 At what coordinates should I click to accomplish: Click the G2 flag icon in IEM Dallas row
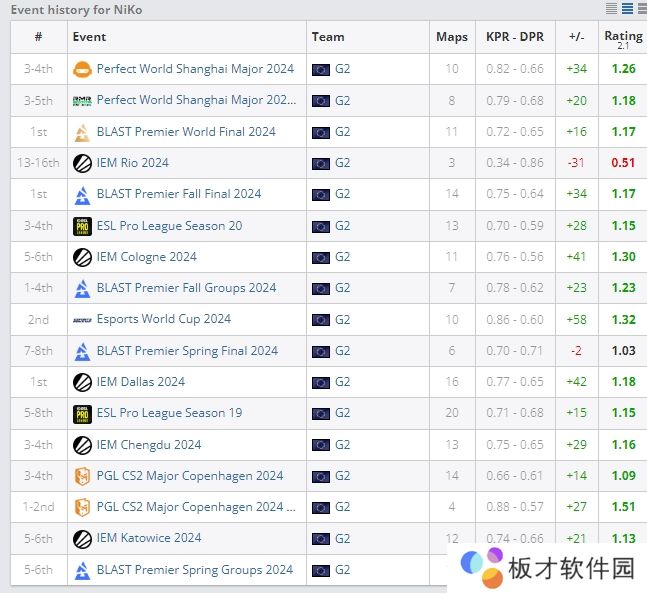coord(321,382)
